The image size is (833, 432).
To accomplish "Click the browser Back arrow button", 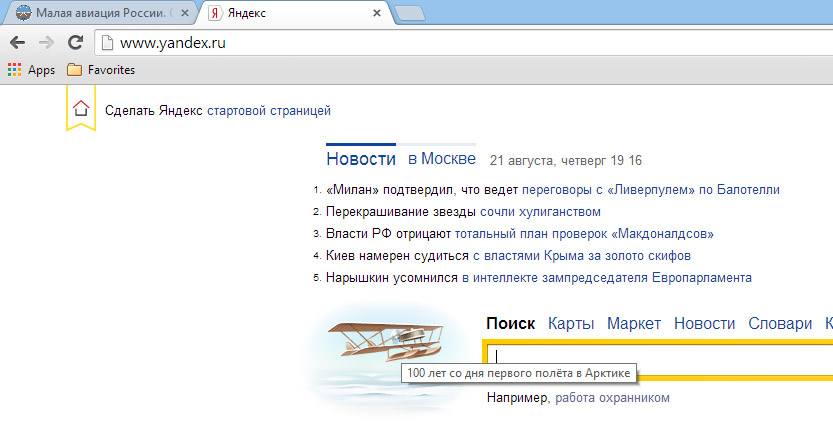I will [17, 43].
